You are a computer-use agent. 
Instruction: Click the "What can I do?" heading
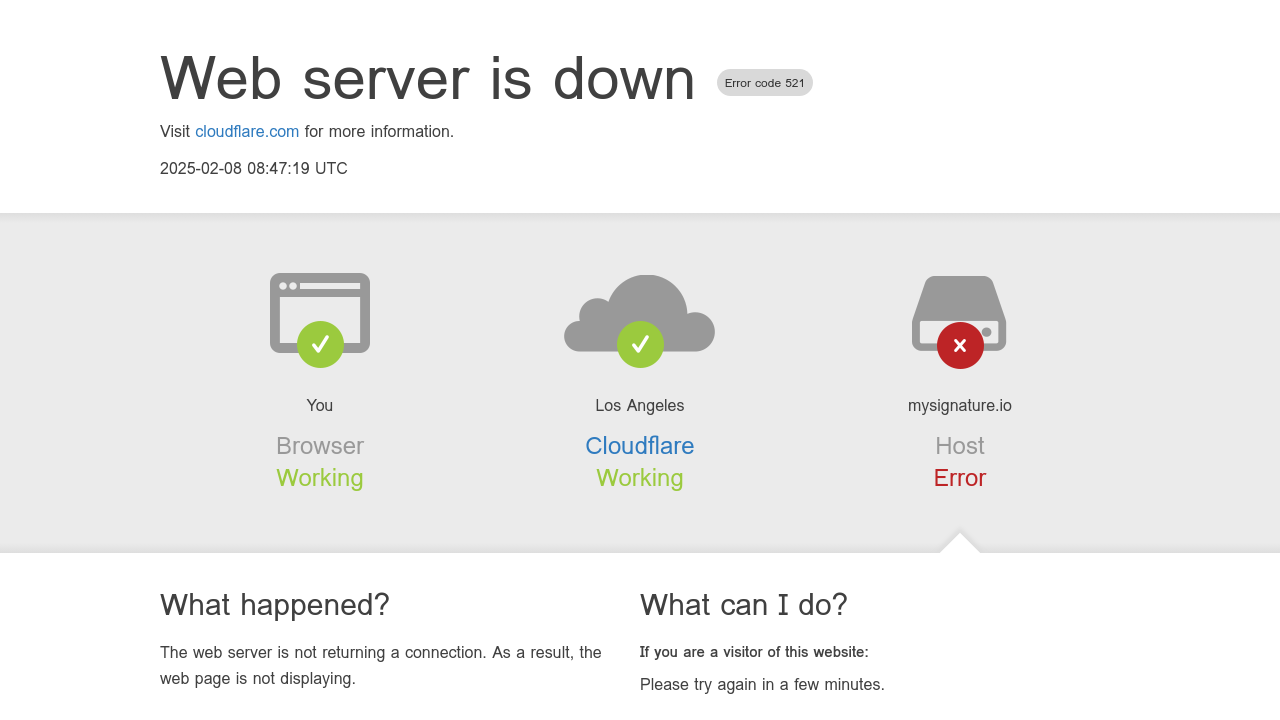(744, 605)
